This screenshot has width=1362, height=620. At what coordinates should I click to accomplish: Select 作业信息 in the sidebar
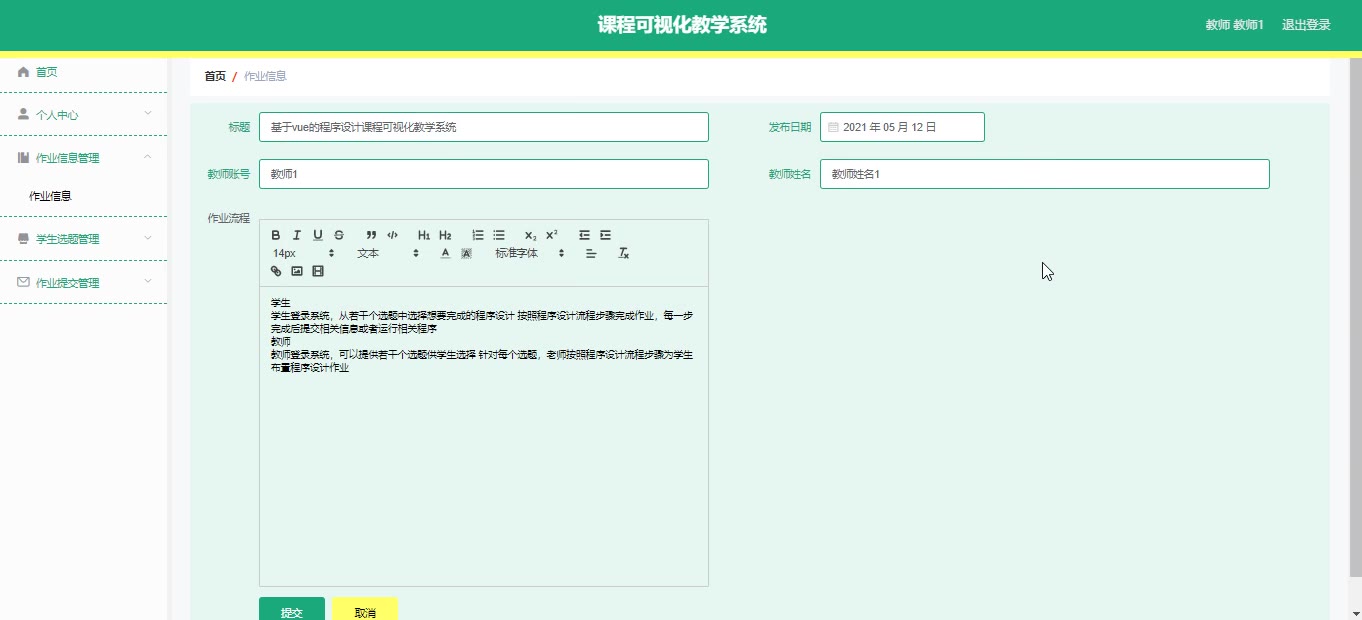point(49,195)
